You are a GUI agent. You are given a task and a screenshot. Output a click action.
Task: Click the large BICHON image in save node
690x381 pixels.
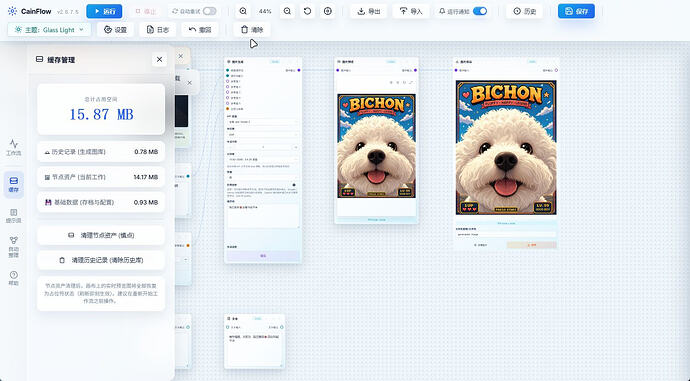tap(506, 147)
